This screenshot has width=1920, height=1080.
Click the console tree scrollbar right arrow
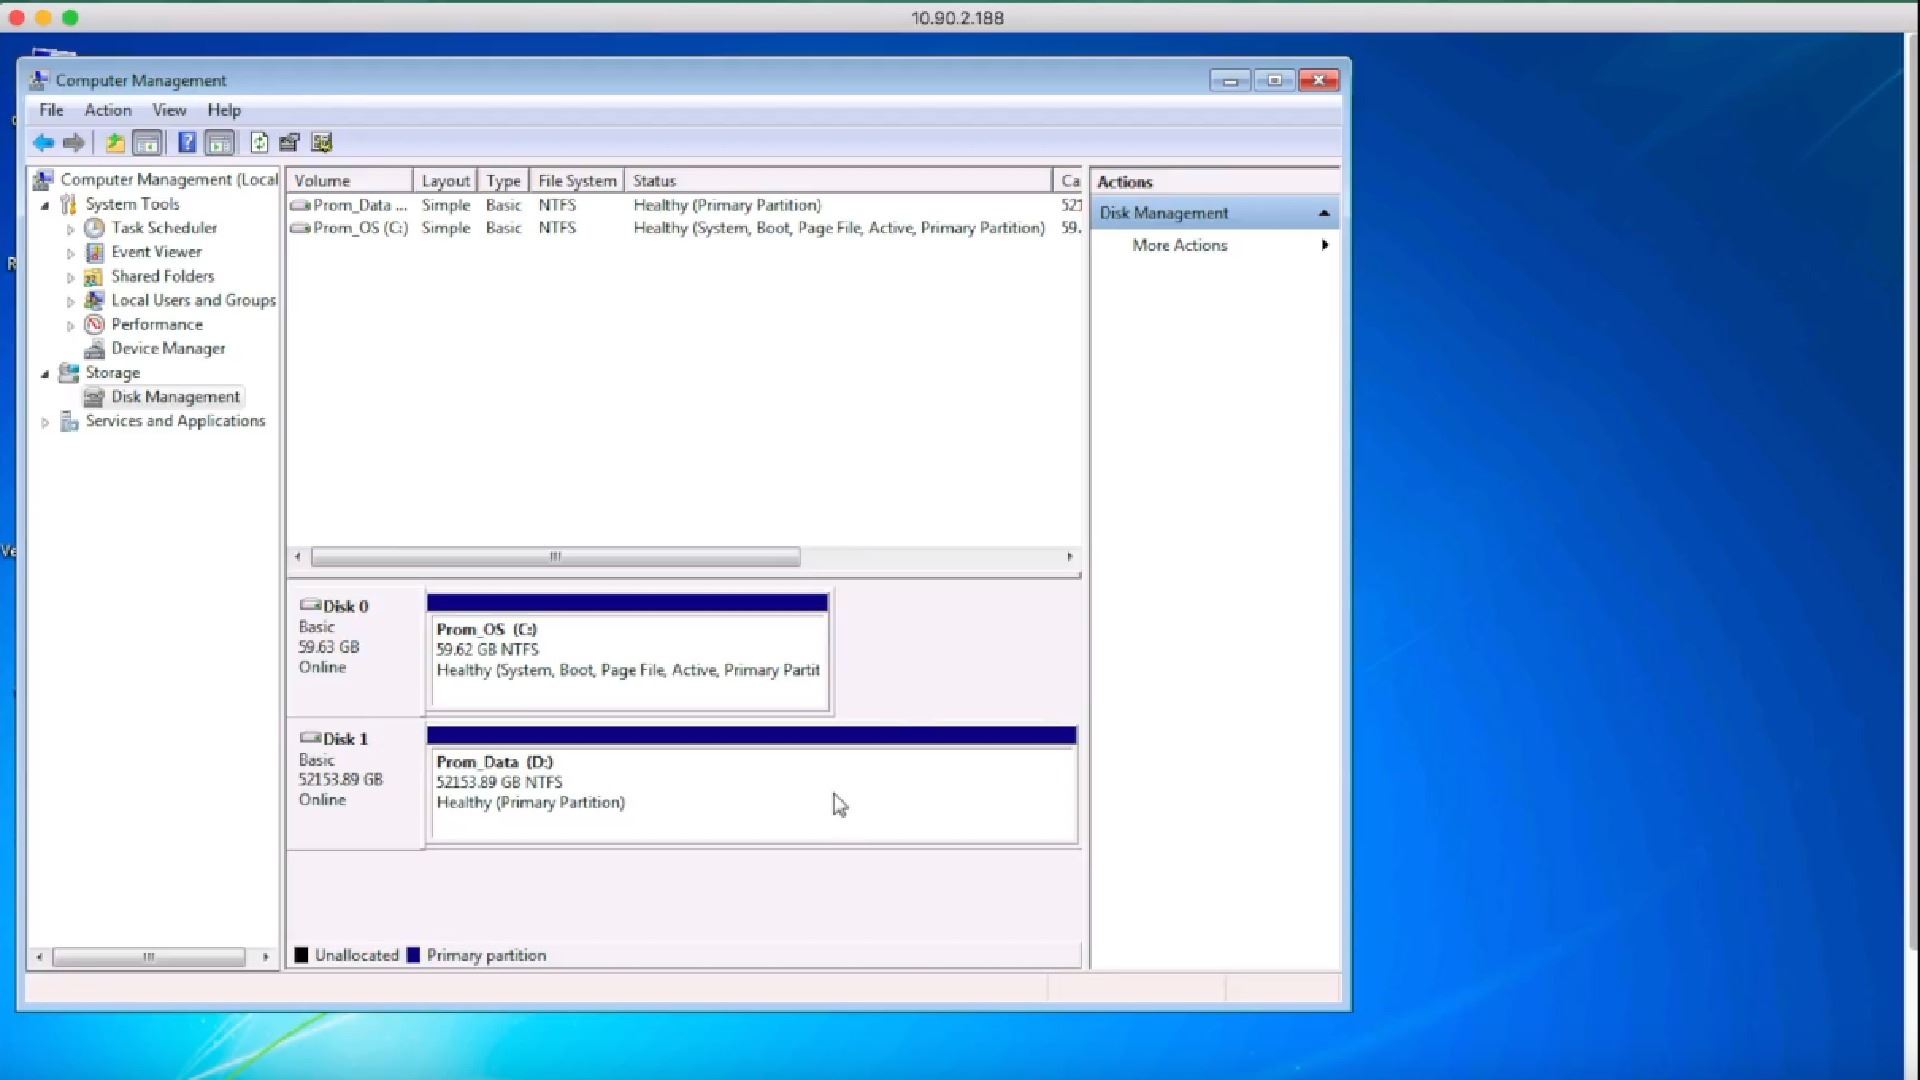265,957
